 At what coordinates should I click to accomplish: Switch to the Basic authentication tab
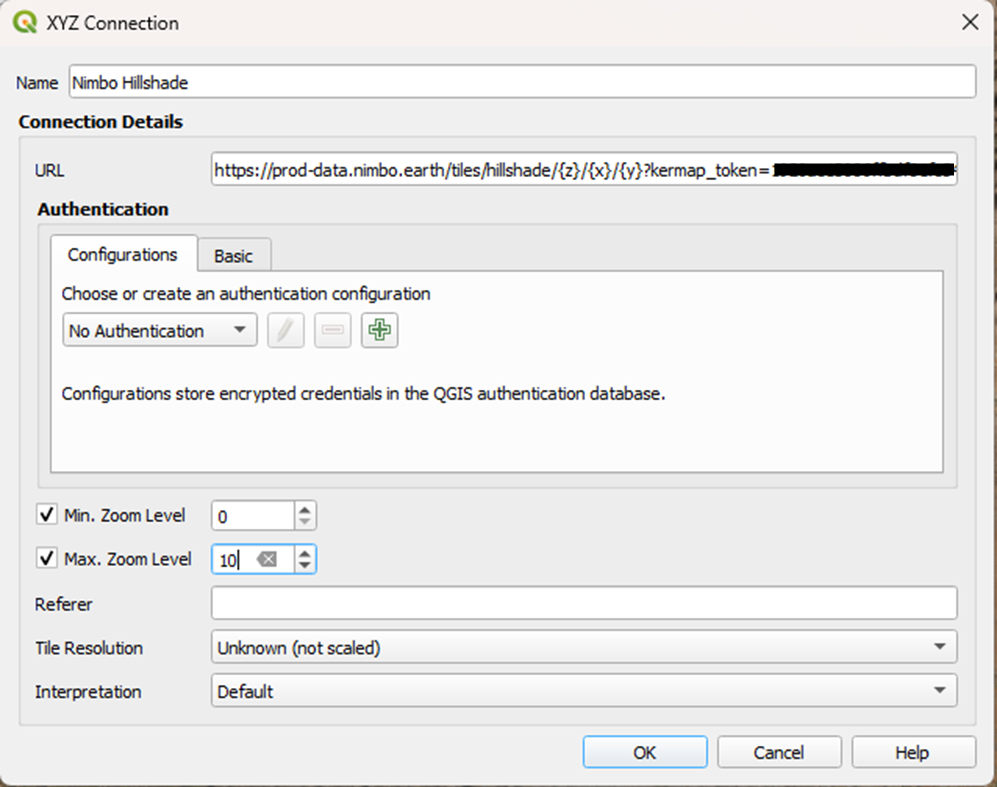(234, 255)
